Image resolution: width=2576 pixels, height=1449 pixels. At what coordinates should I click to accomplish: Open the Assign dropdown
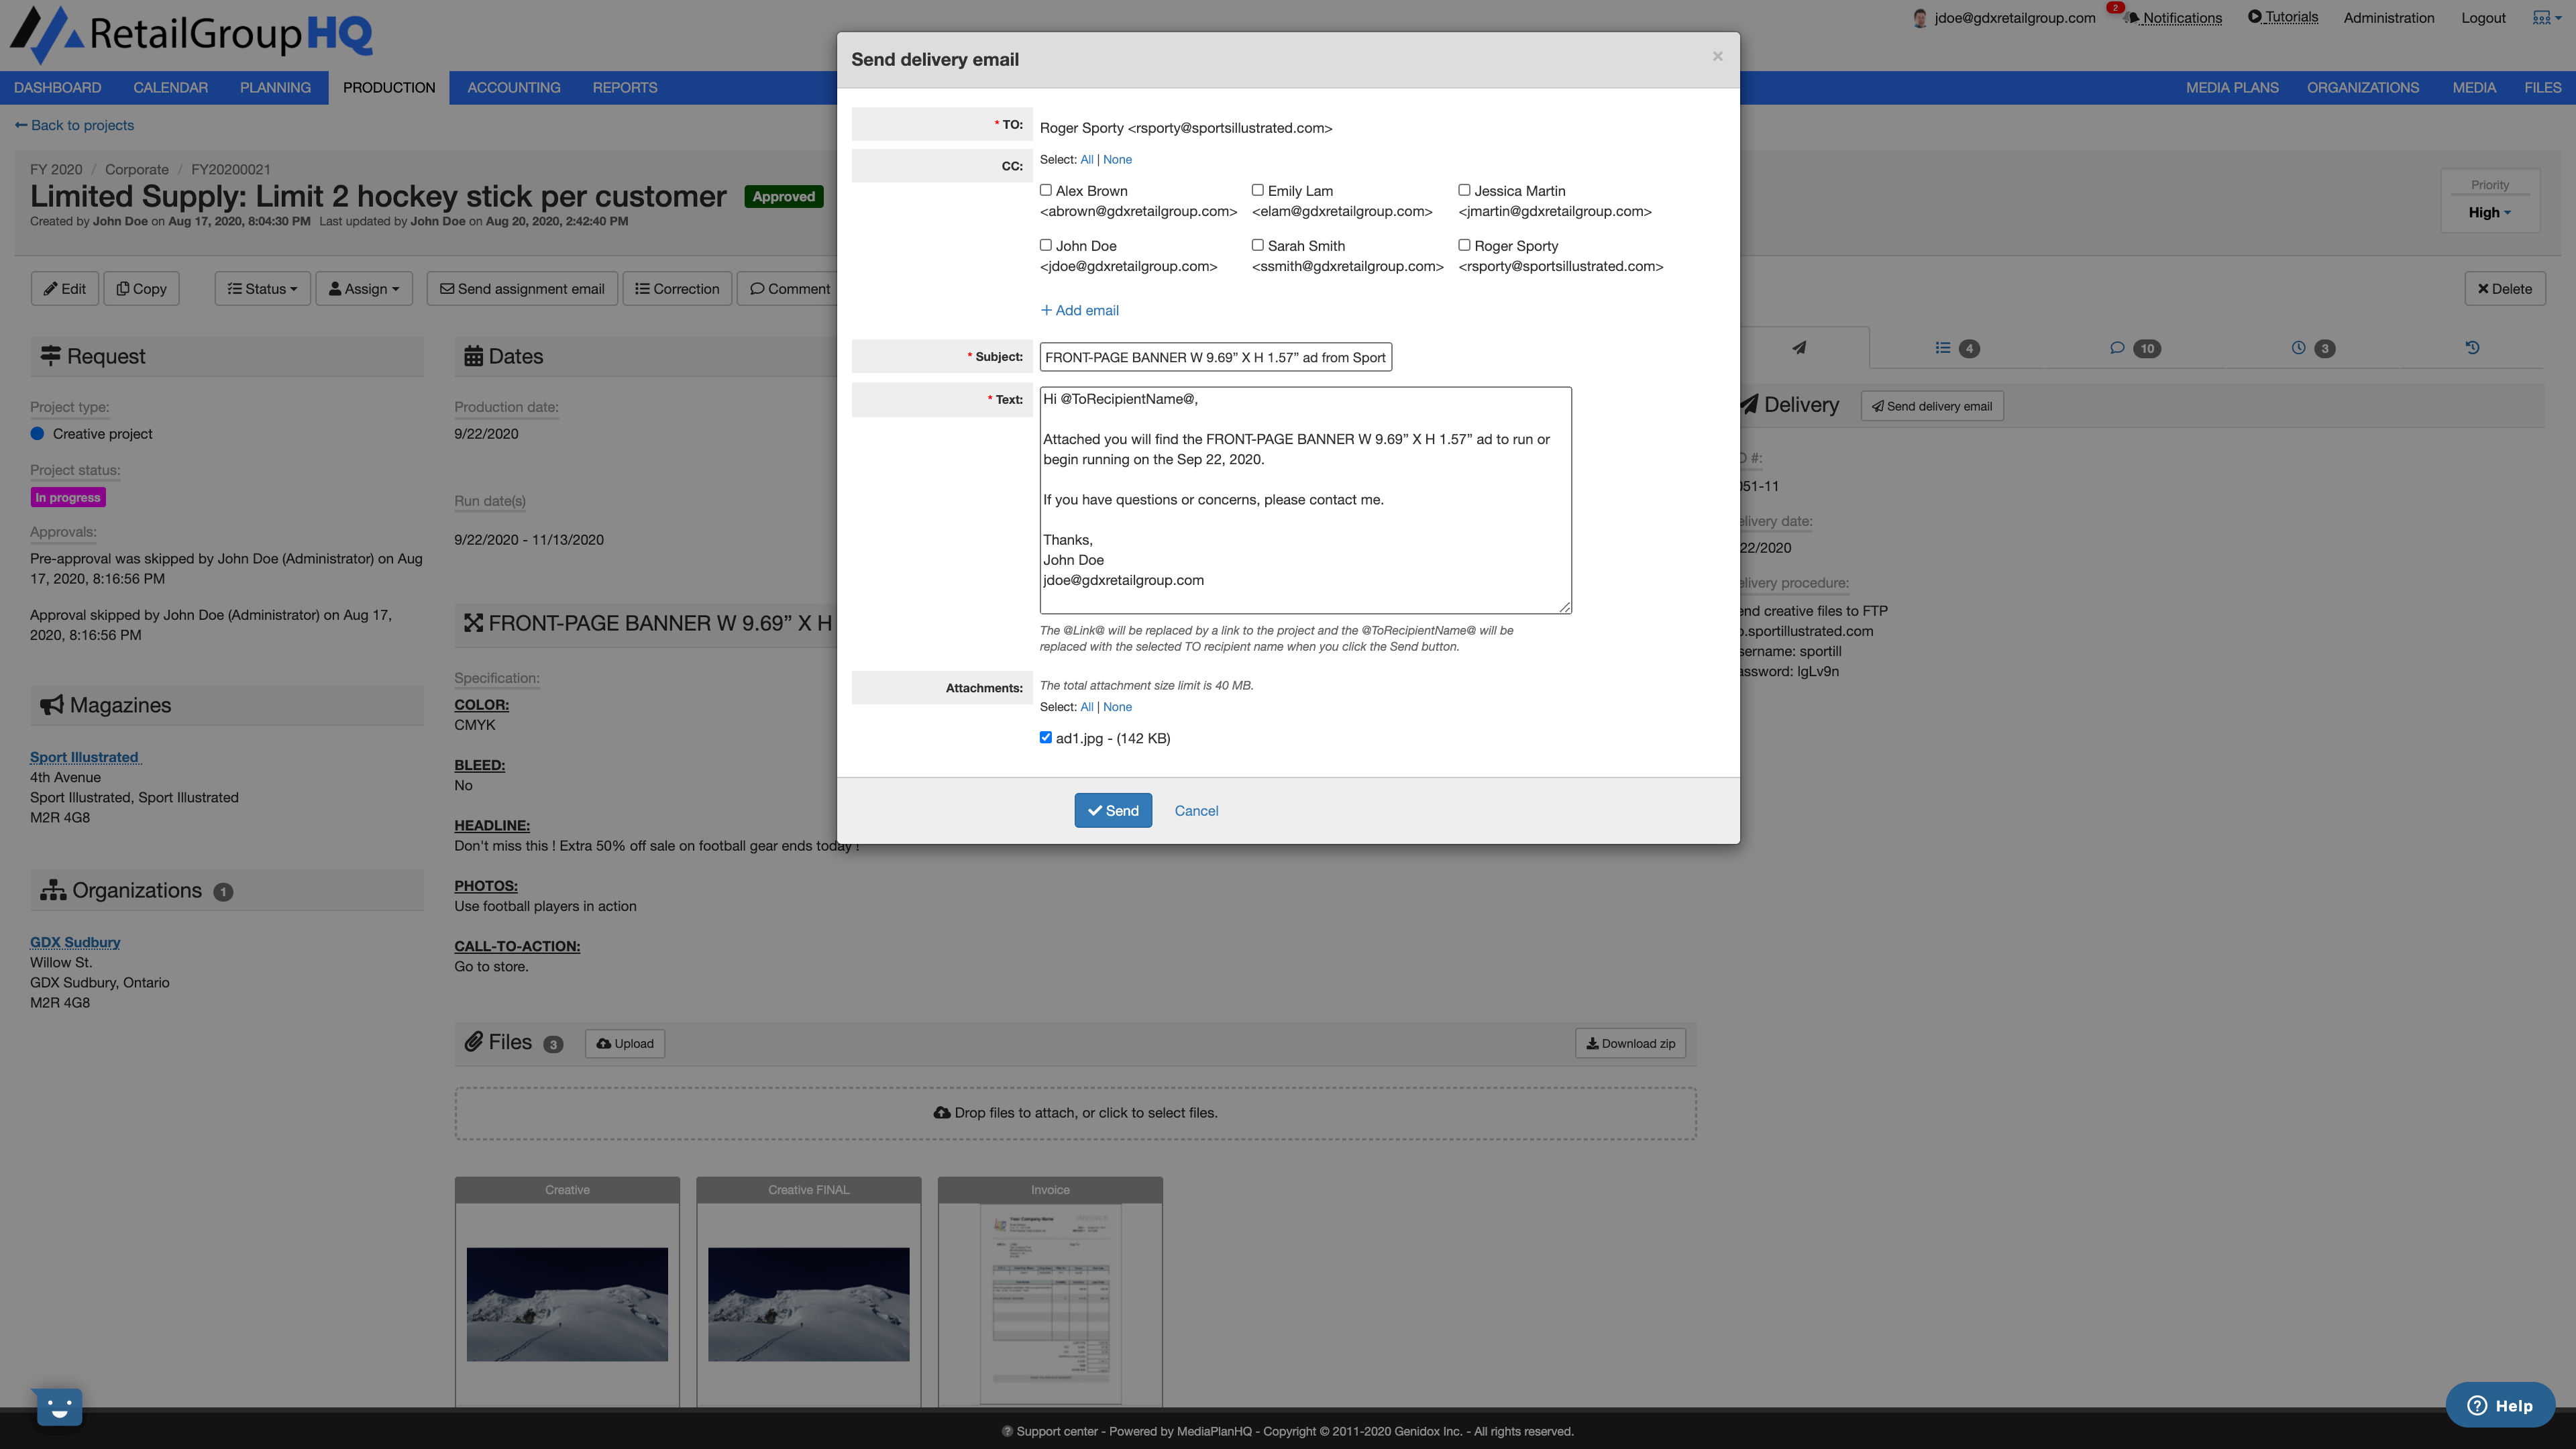[364, 288]
